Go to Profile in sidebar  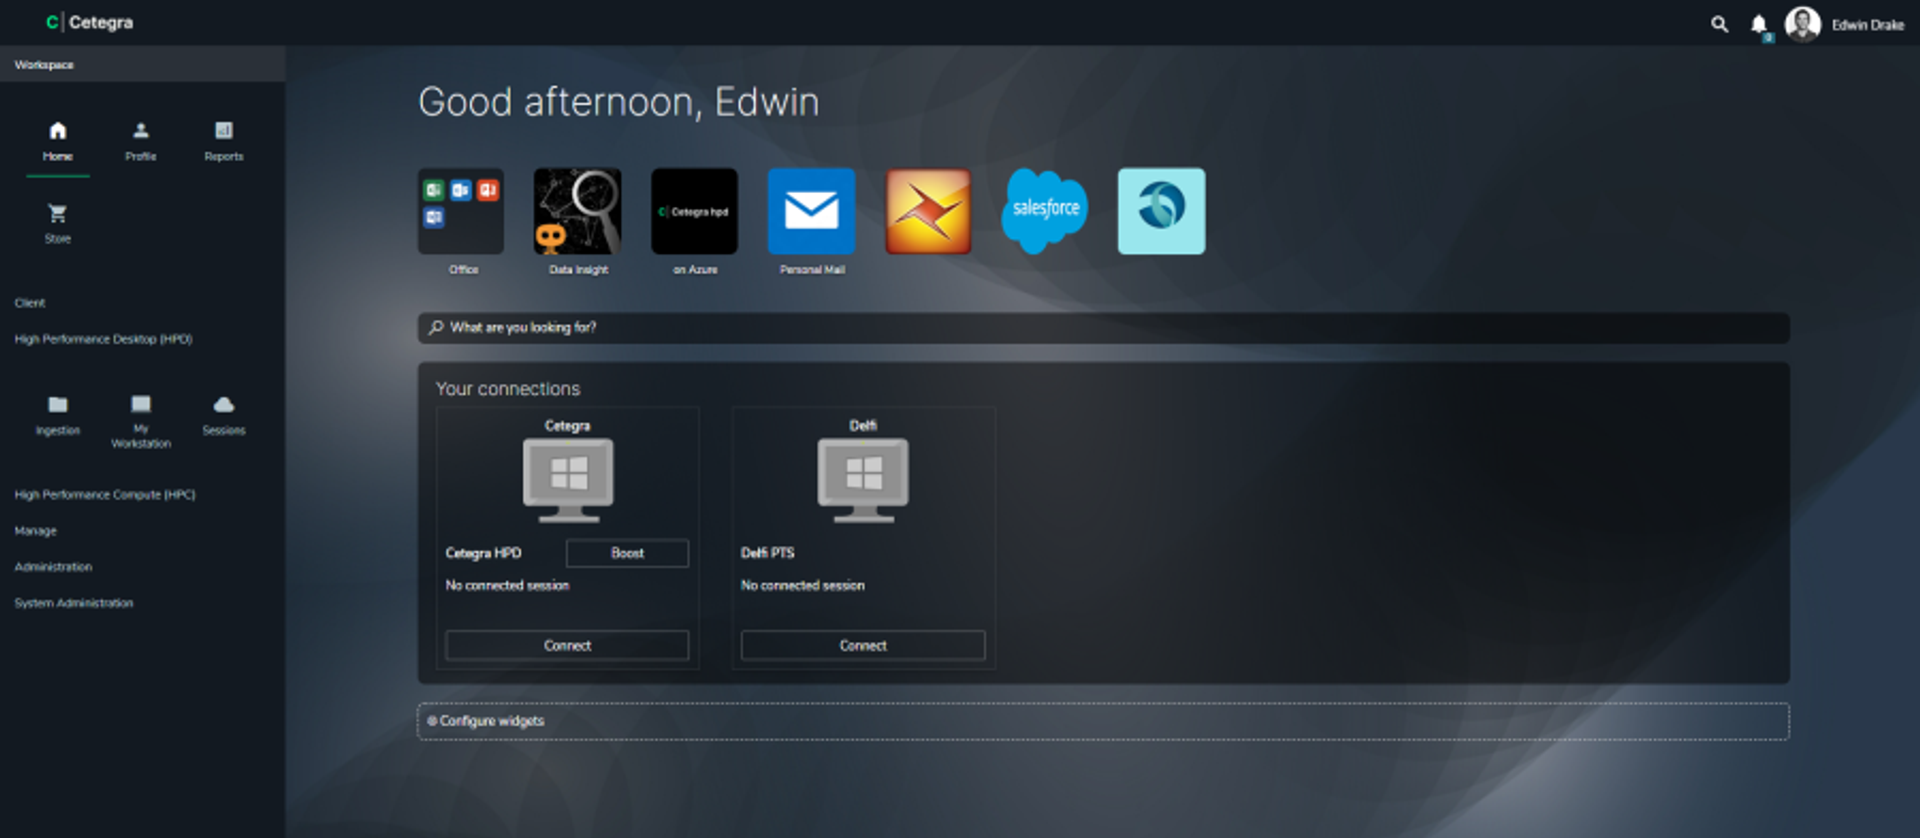(x=141, y=141)
